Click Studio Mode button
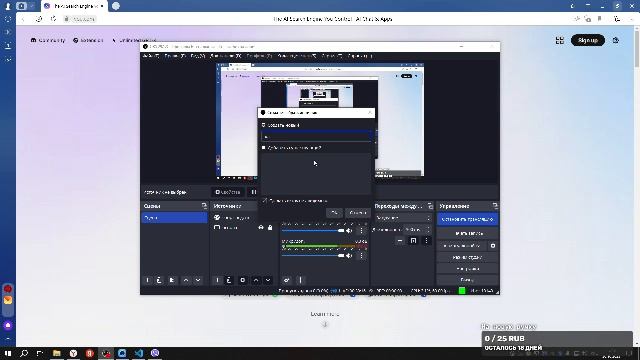 [467, 258]
